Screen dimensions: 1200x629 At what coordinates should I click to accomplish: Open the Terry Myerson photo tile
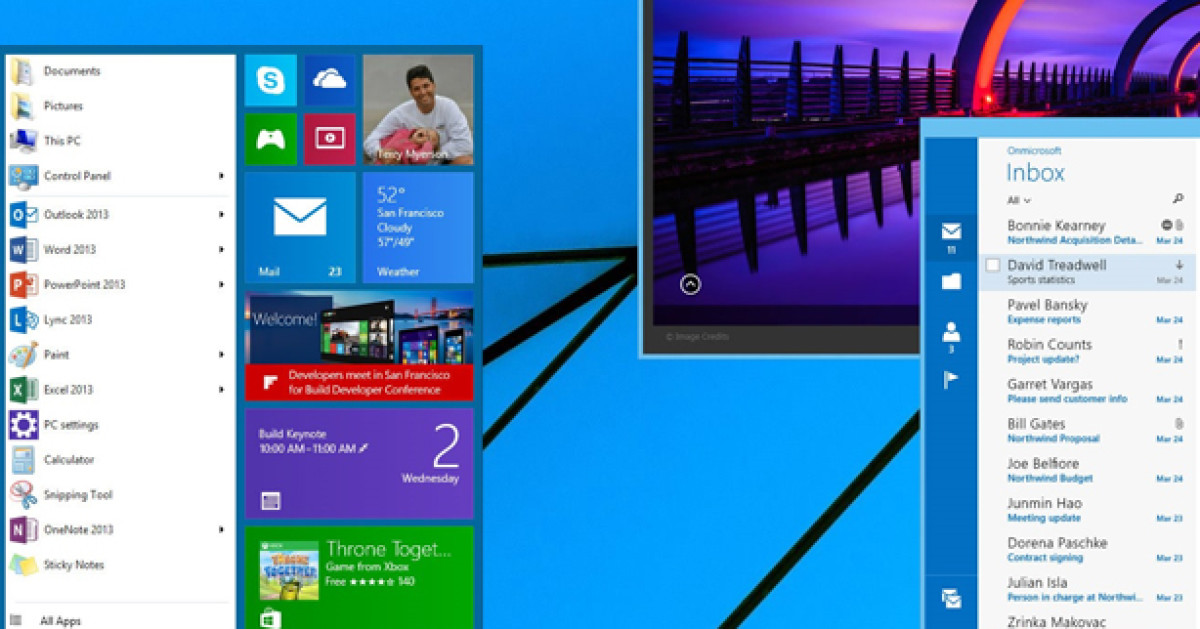click(x=418, y=110)
